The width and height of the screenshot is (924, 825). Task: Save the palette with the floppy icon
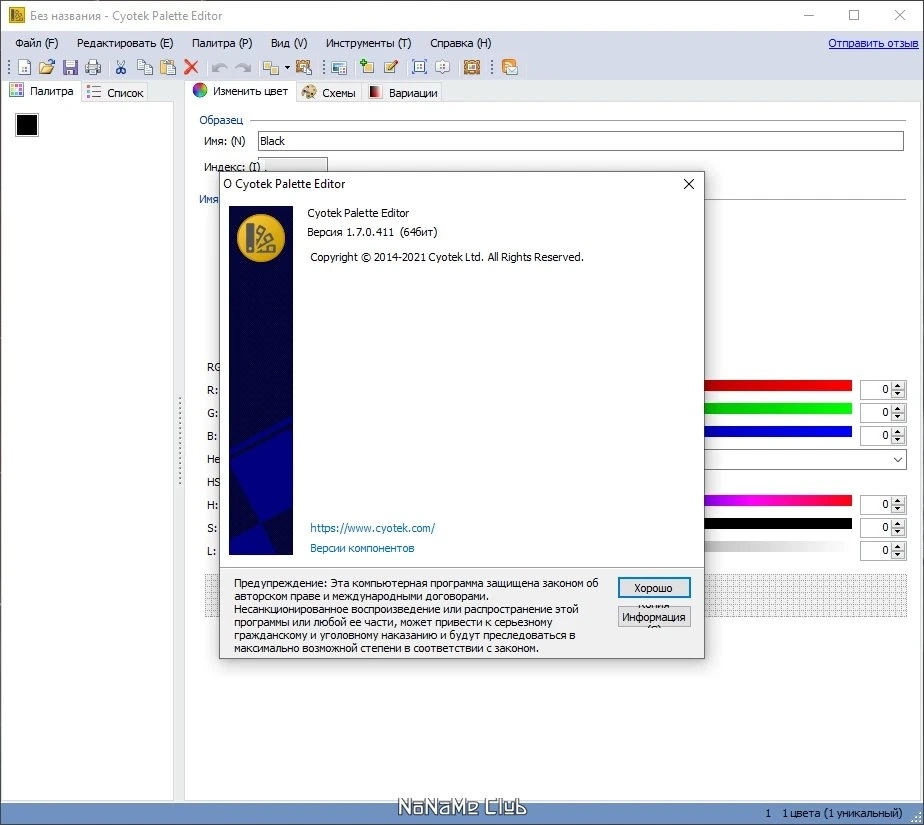[x=70, y=67]
